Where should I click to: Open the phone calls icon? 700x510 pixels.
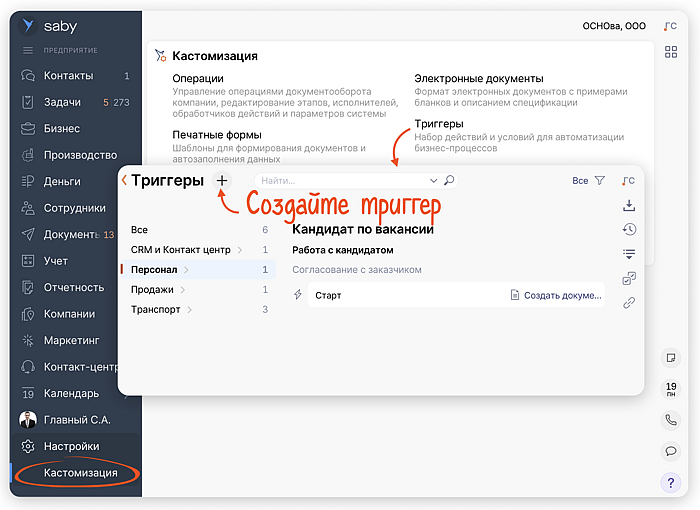click(671, 421)
